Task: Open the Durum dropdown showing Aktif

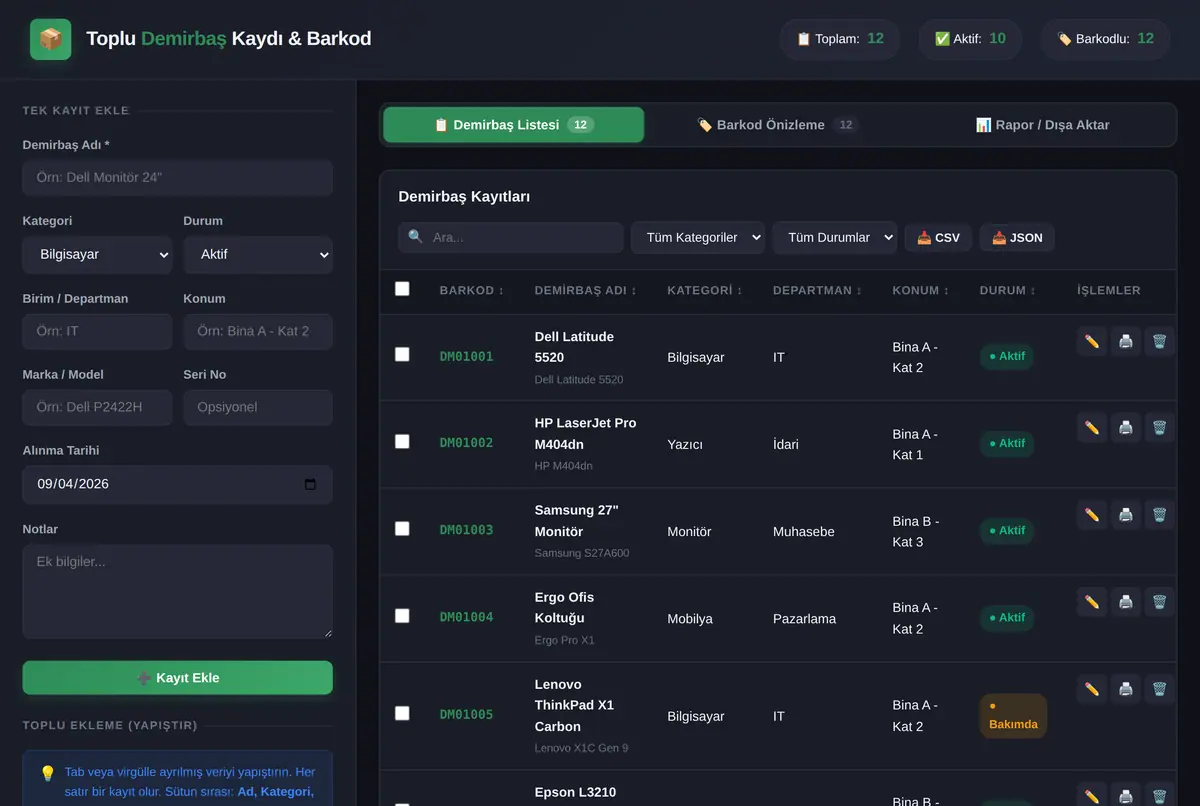Action: pyautogui.click(x=258, y=255)
